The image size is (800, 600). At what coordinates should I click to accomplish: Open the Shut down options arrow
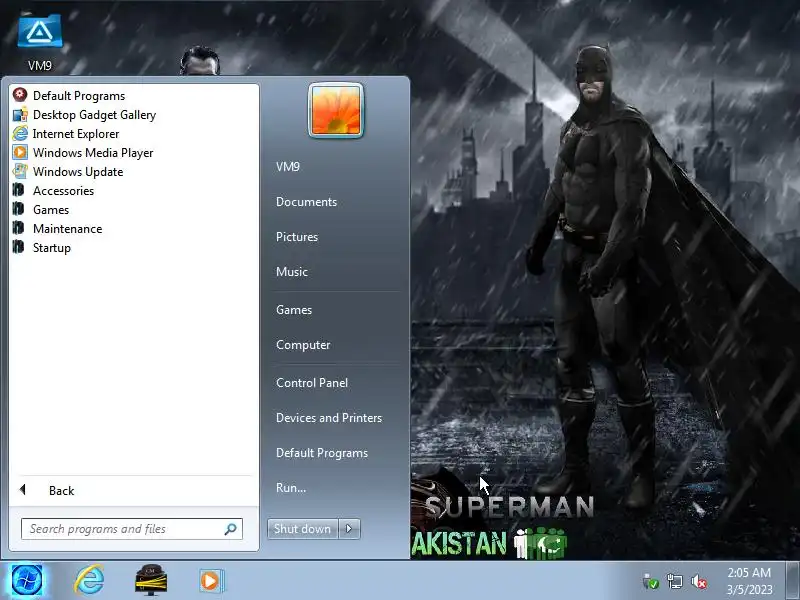pos(349,529)
